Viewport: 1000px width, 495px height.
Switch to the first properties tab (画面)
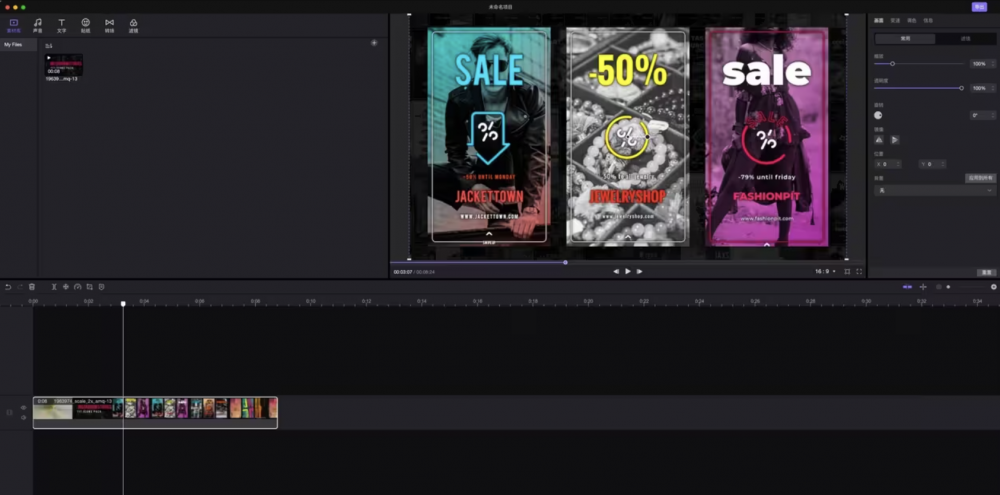pos(879,20)
